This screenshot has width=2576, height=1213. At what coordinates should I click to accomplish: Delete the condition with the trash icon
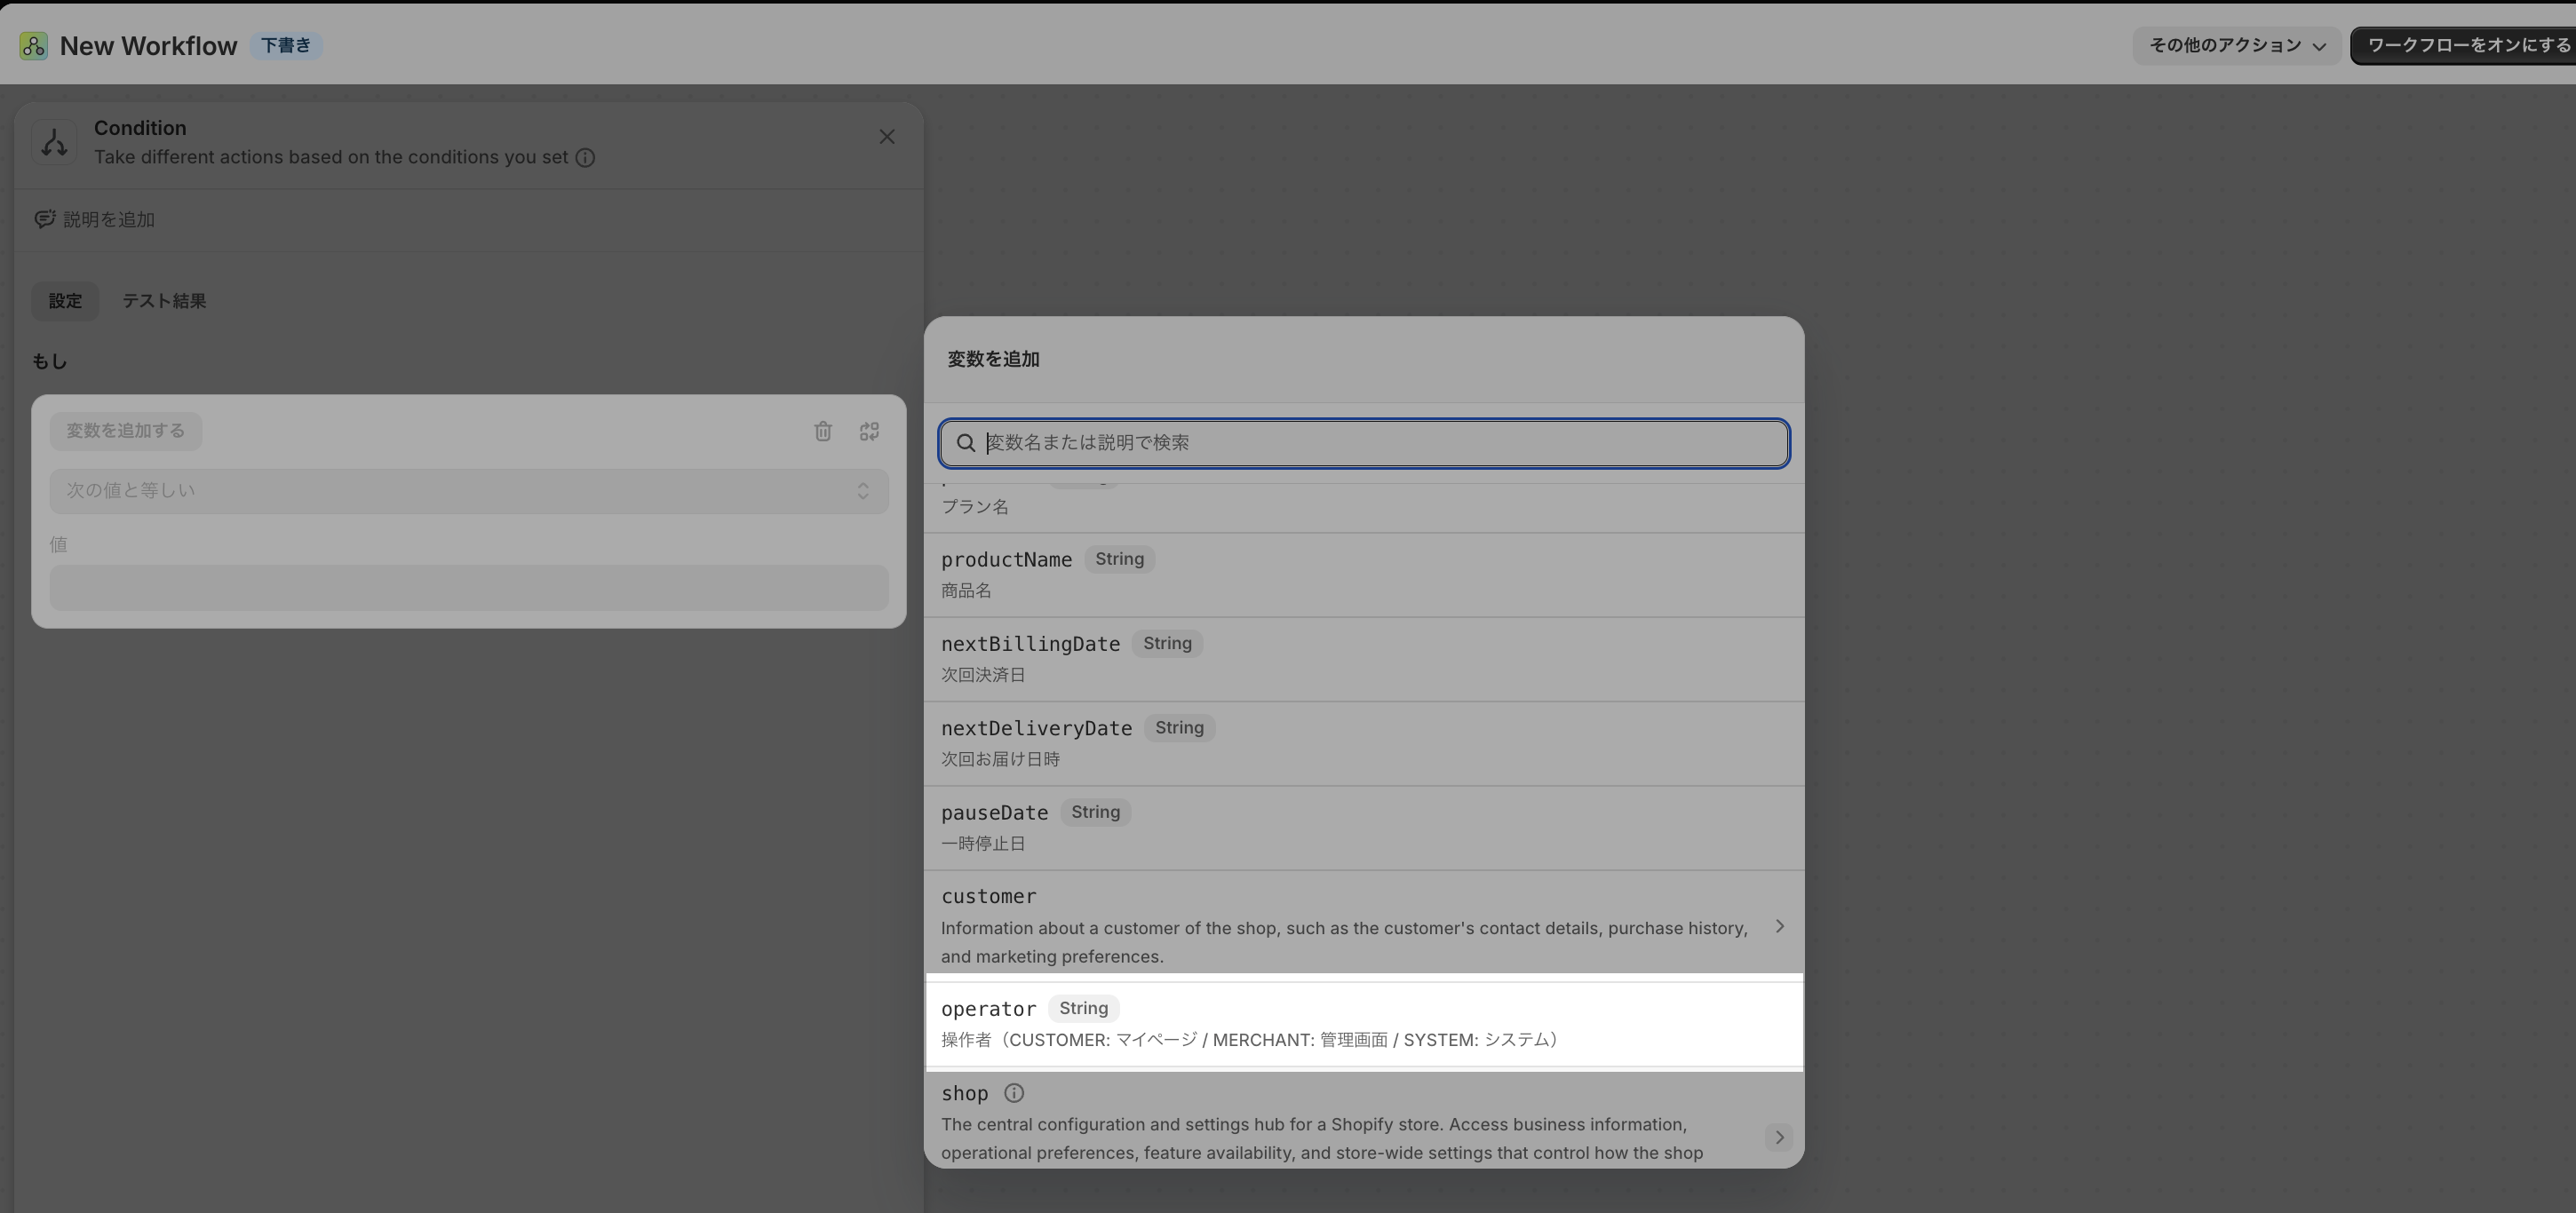[x=823, y=431]
